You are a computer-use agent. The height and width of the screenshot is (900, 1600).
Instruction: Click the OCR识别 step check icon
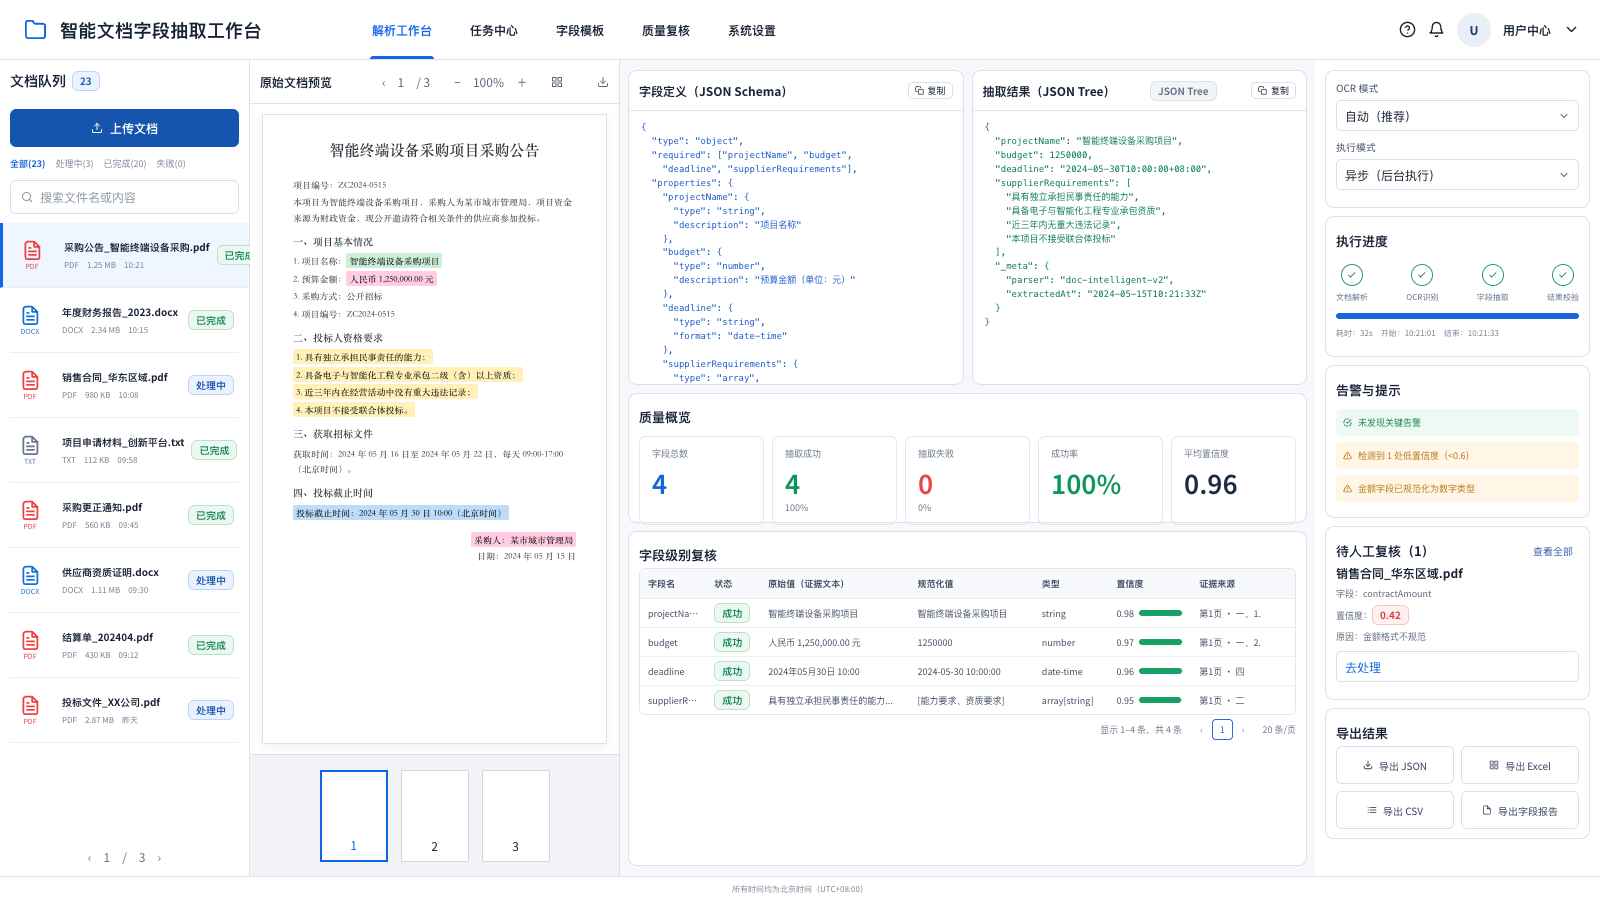coord(1422,275)
